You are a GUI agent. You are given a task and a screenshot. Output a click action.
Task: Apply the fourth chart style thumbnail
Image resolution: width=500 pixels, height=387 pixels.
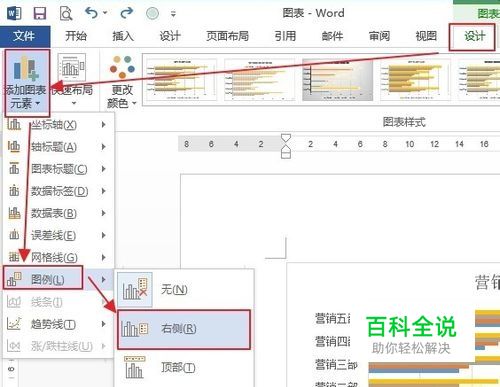pos(415,80)
